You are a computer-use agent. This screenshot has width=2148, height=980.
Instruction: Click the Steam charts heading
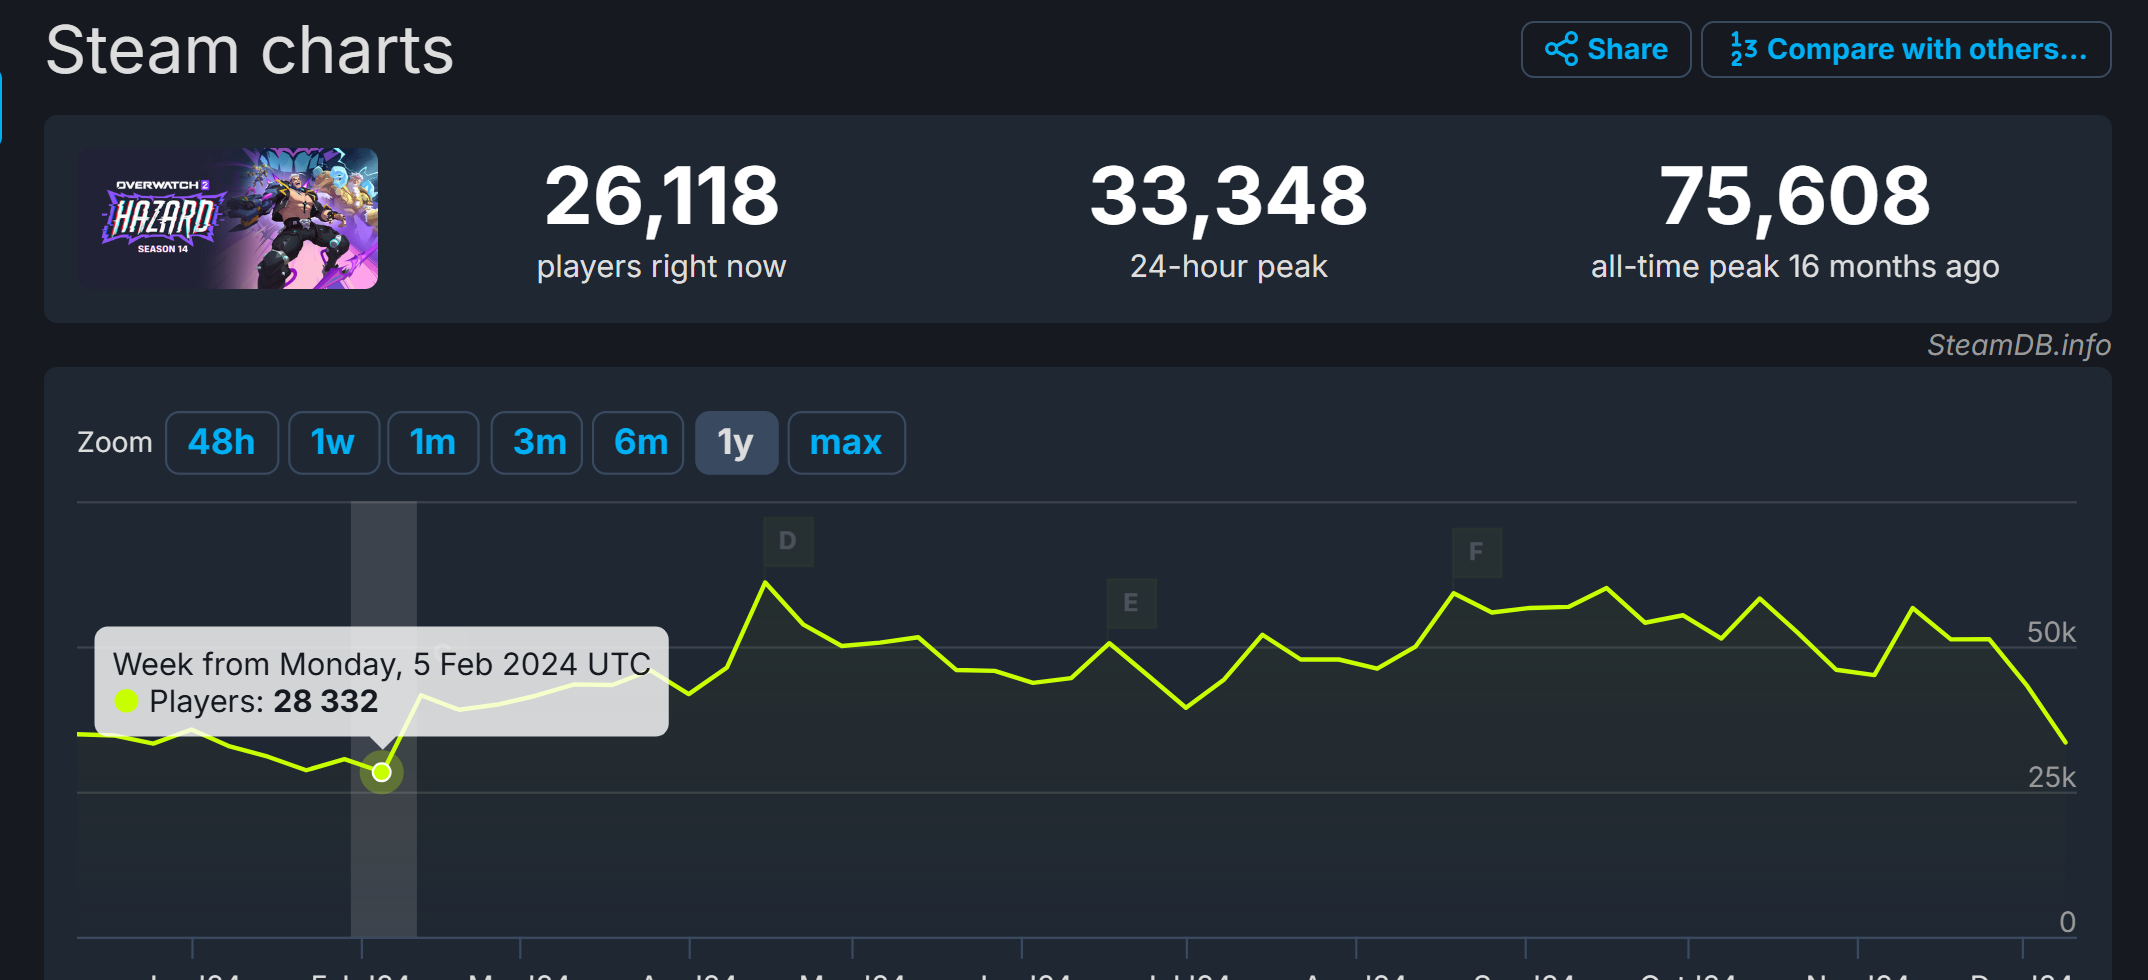click(x=250, y=50)
